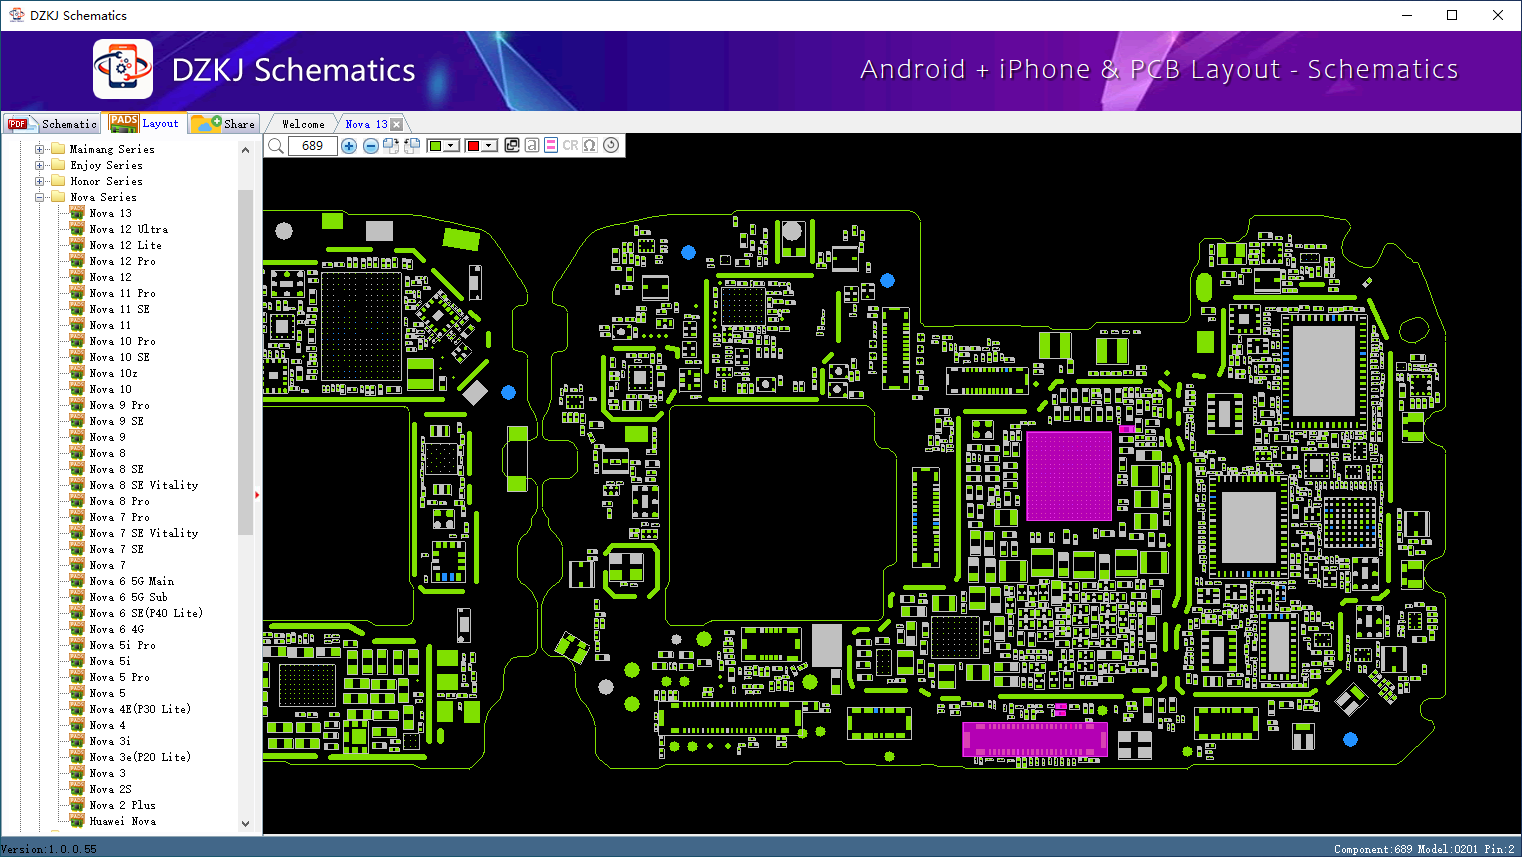The image size is (1522, 857).
Task: Open the Nova 13 layout in the tree
Action: point(111,213)
